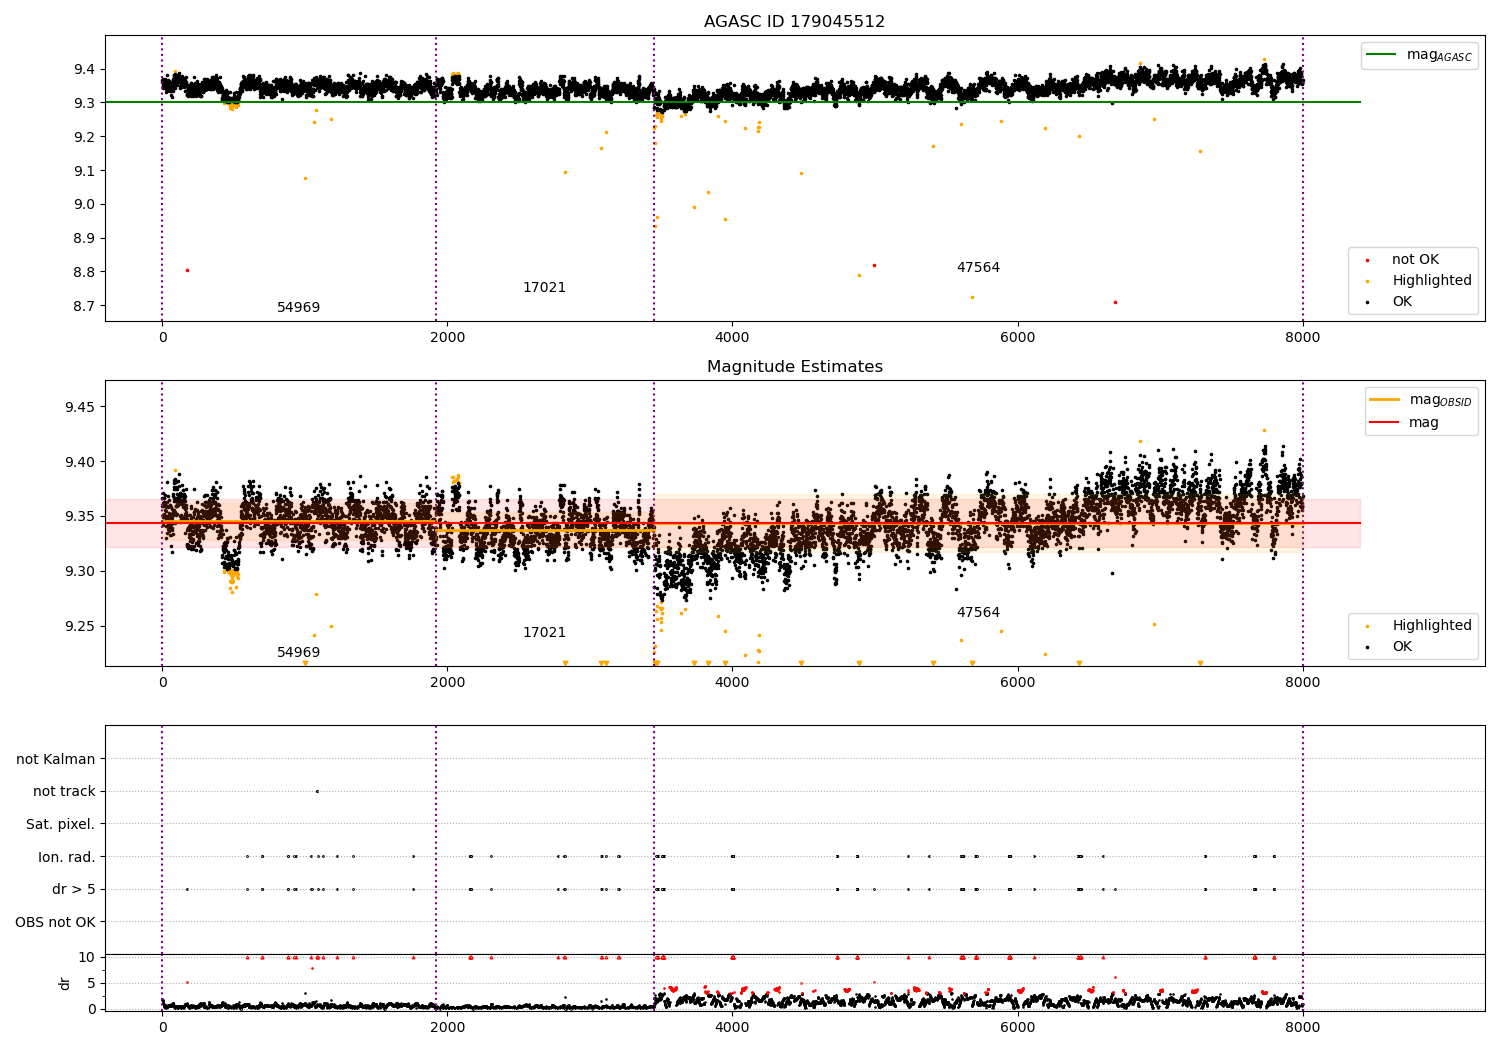Click the '2000' x tick under the top plot
Screen dimensions: 1500x1050
[x=447, y=338]
